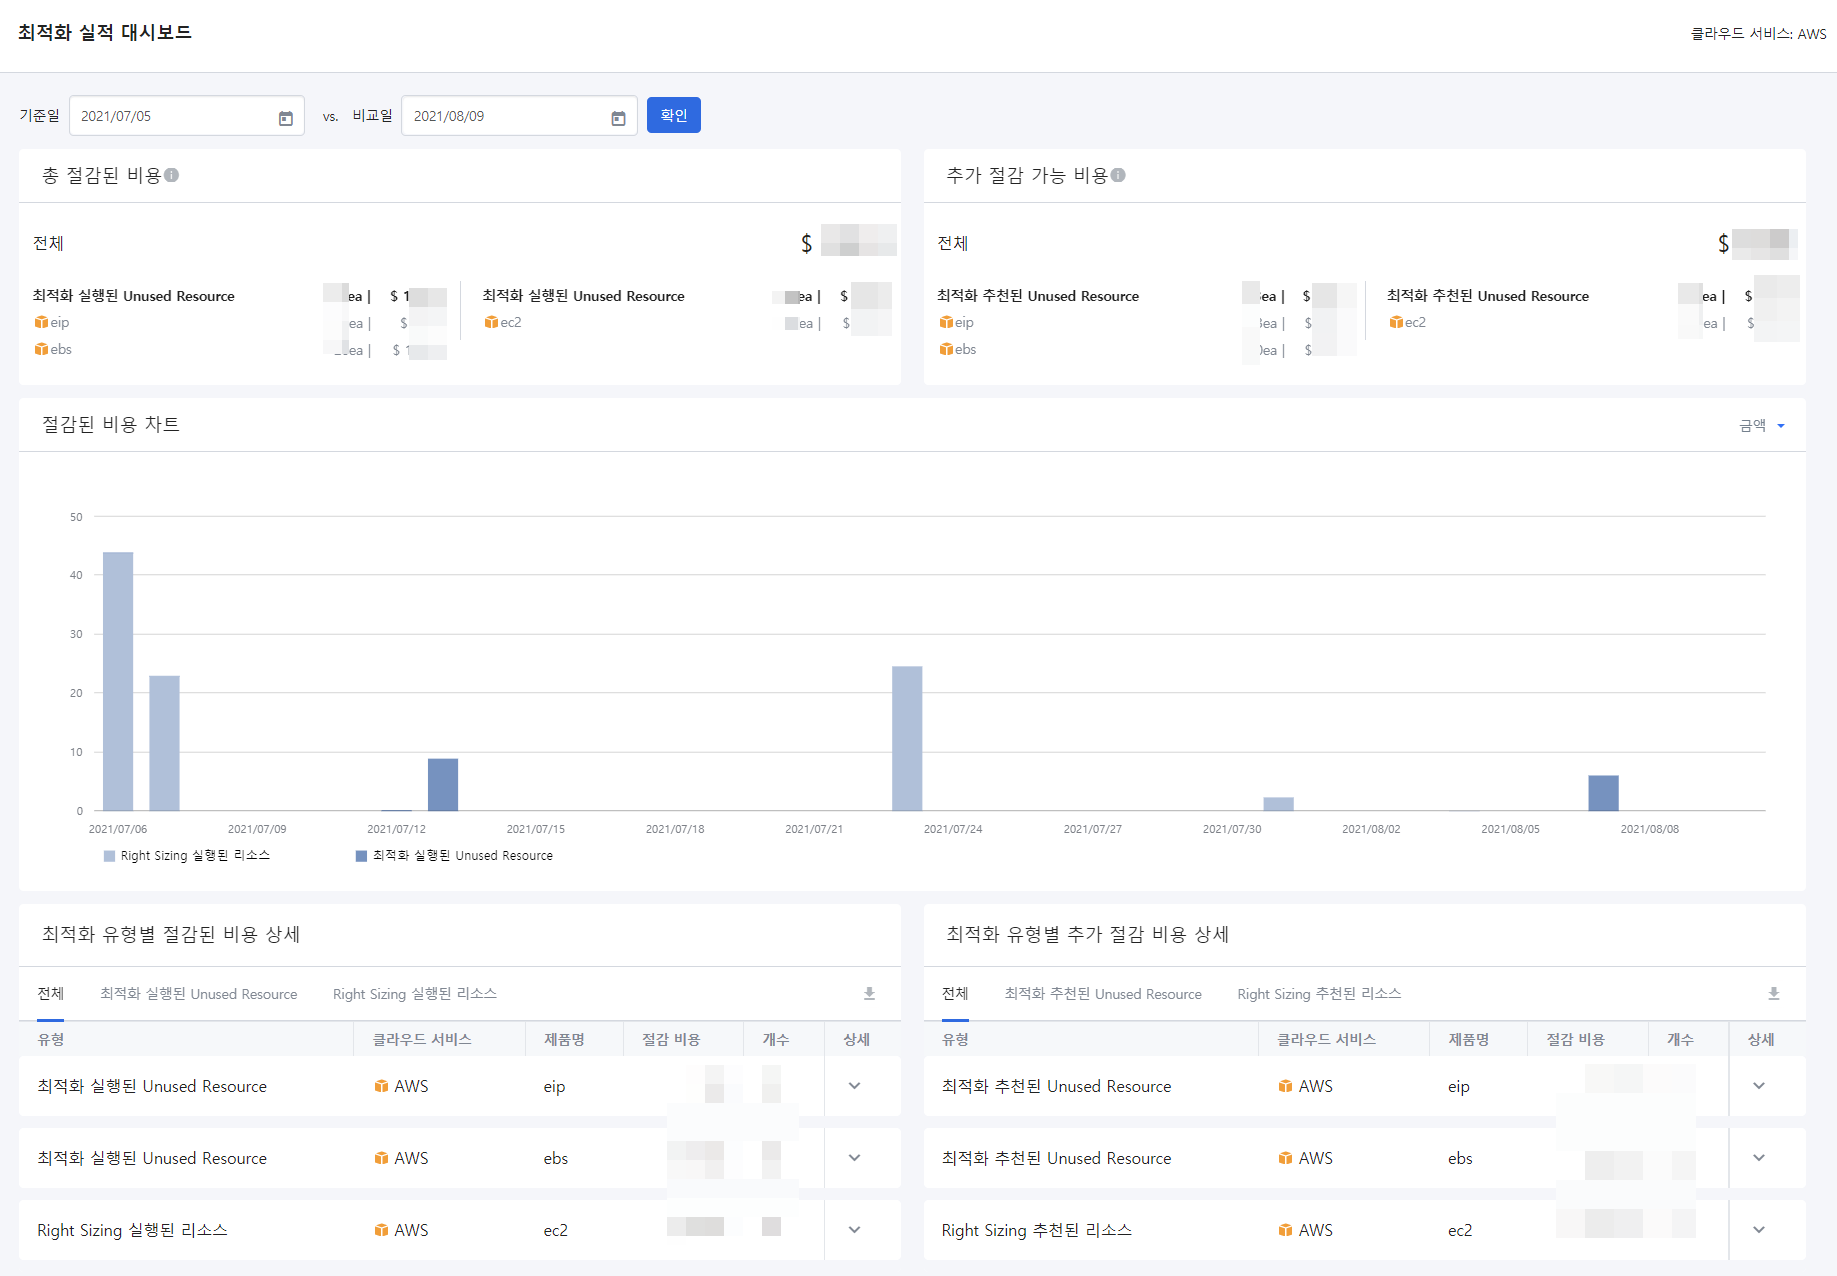Image resolution: width=1837 pixels, height=1276 pixels.
Task: Switch to Right Sizing 실행된 리소스 tab
Action: 414,994
